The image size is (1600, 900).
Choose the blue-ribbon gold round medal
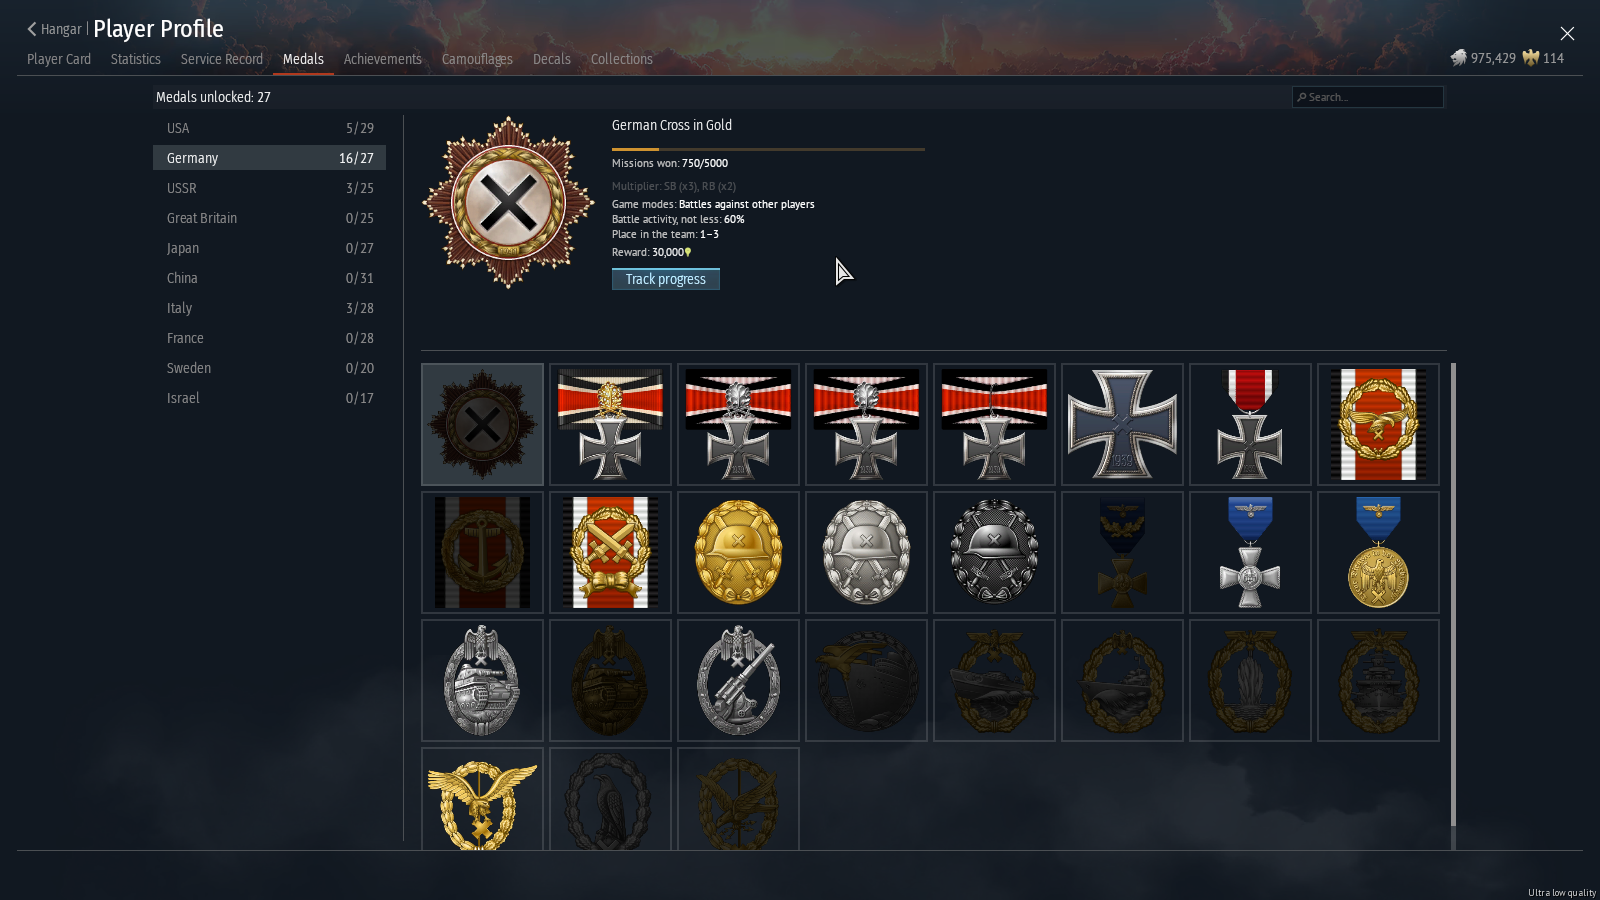(1378, 552)
